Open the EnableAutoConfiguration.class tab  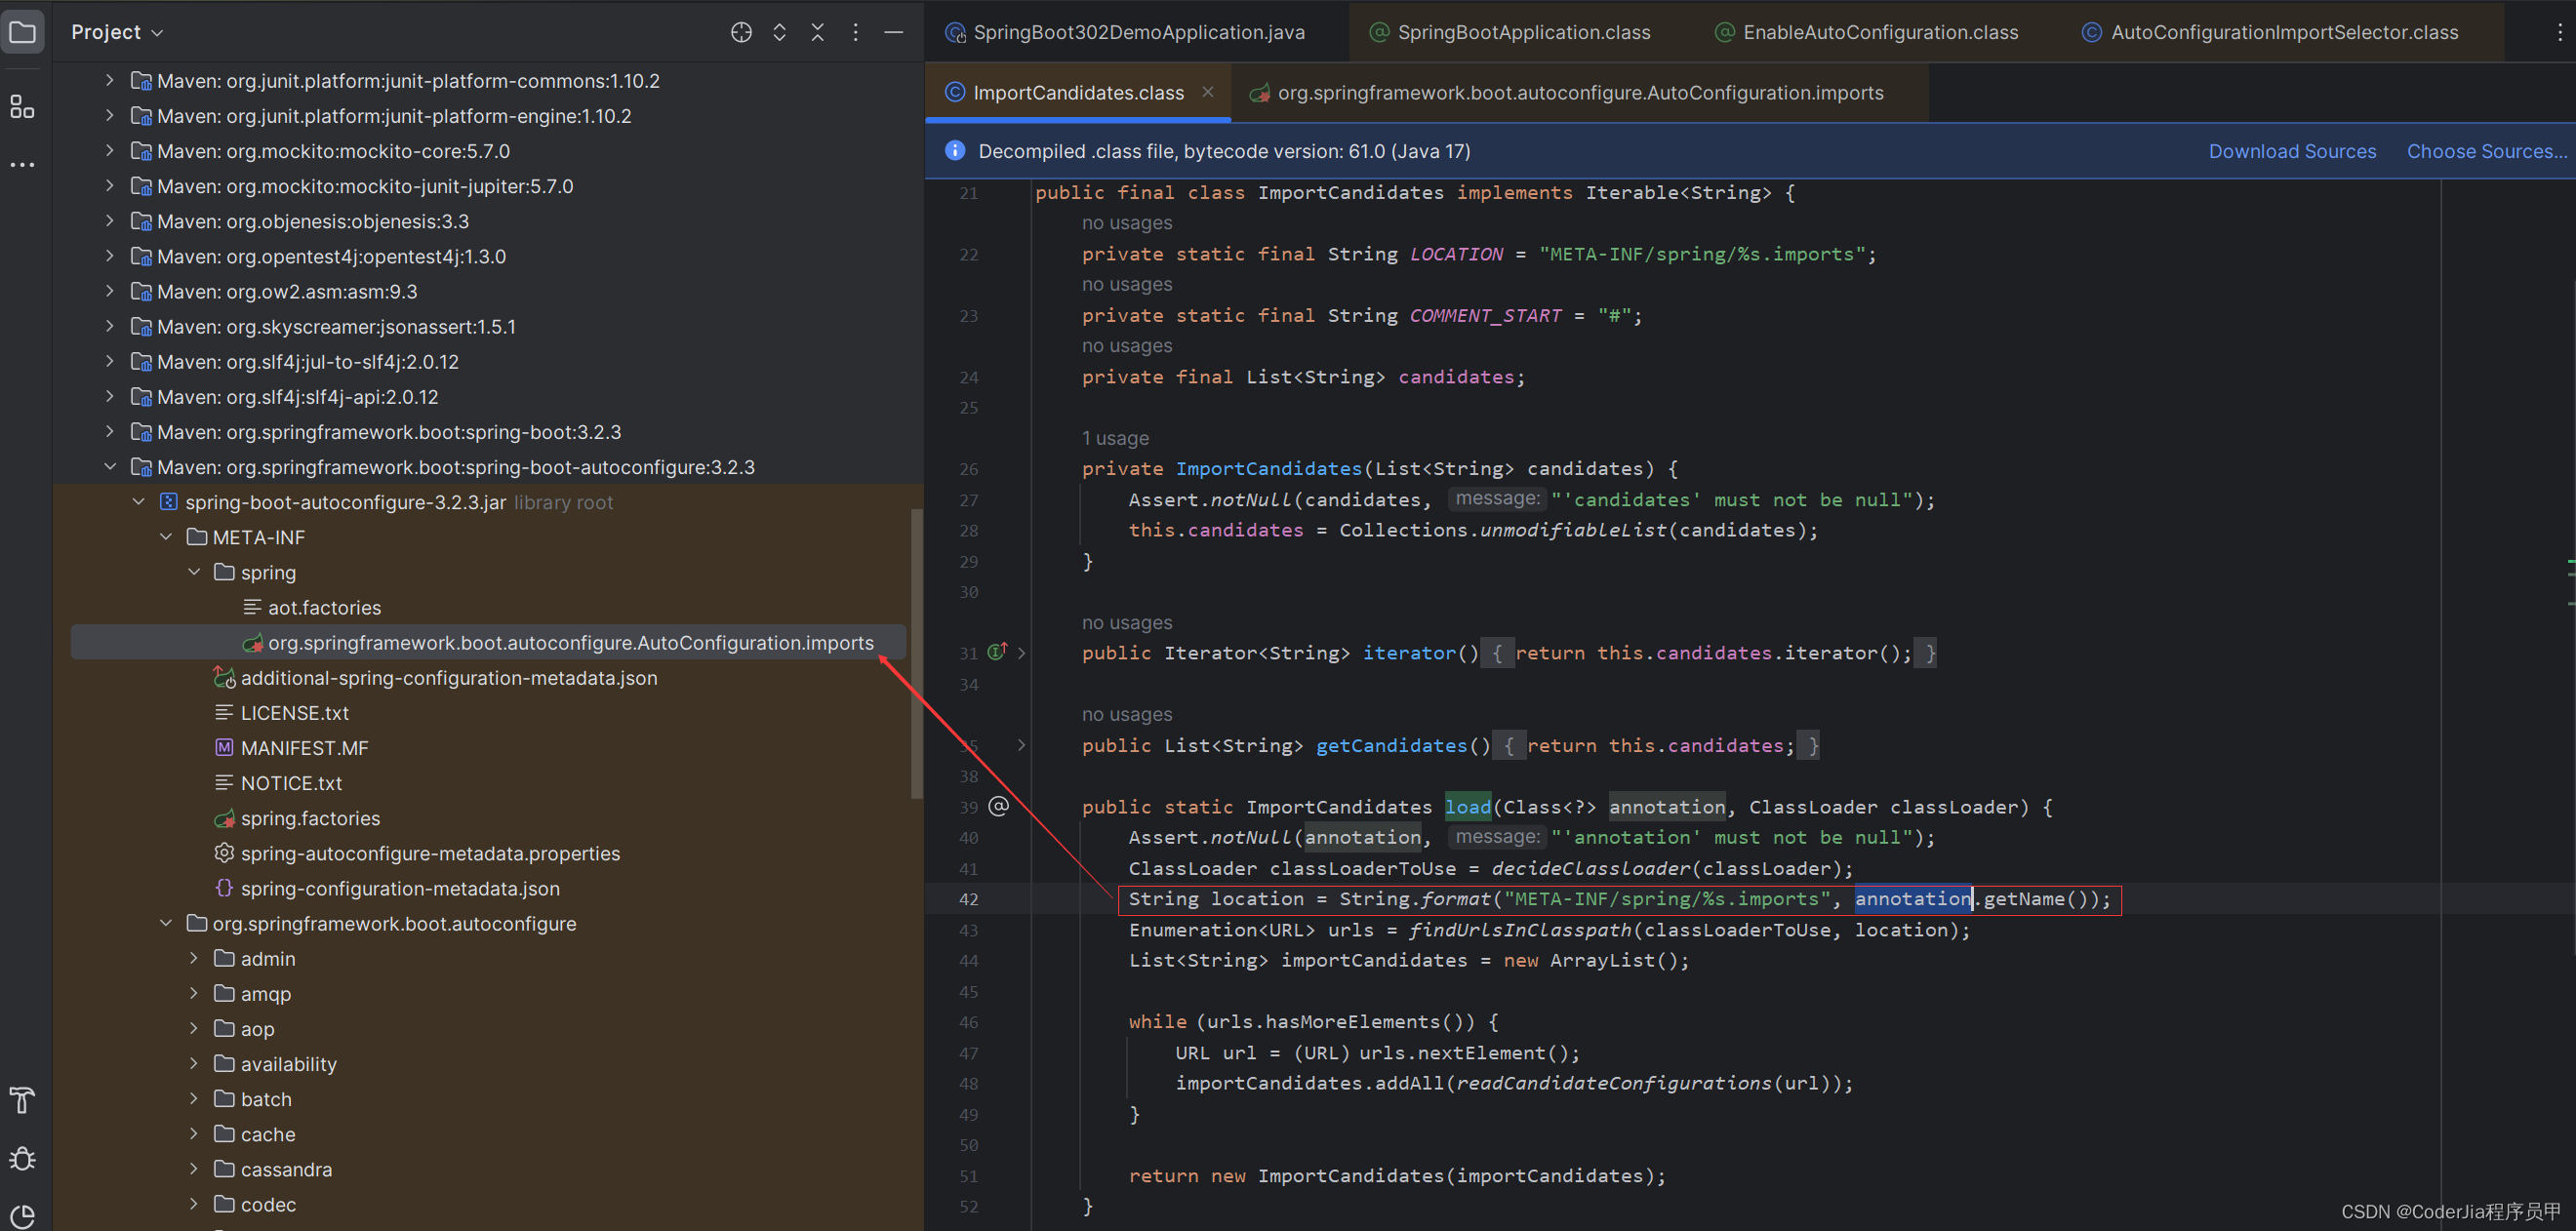[x=1879, y=31]
